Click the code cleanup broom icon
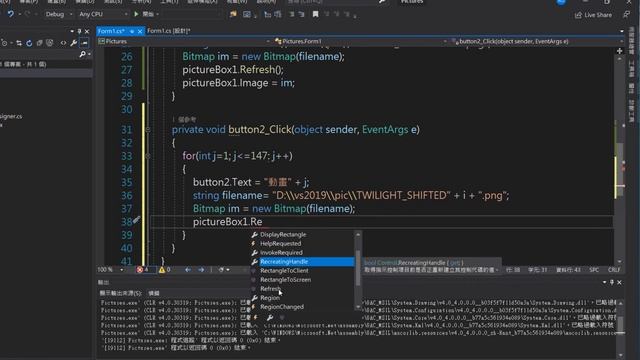The height and width of the screenshot is (360, 640). coord(221,270)
